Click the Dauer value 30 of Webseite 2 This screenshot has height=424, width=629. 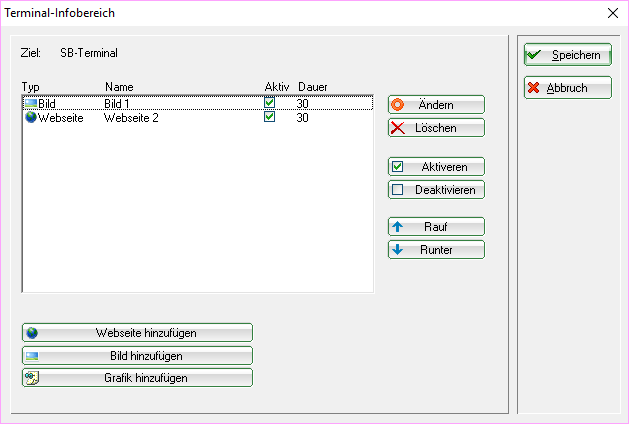[x=302, y=118]
